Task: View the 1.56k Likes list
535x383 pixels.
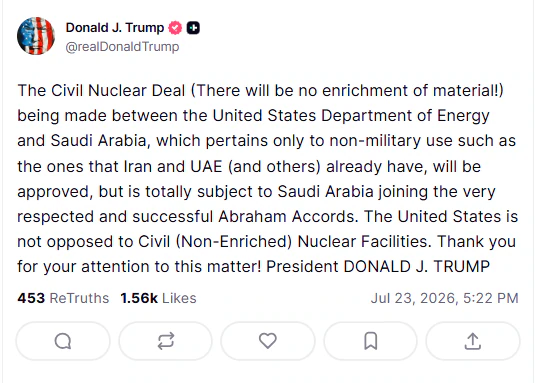Action: point(158,298)
